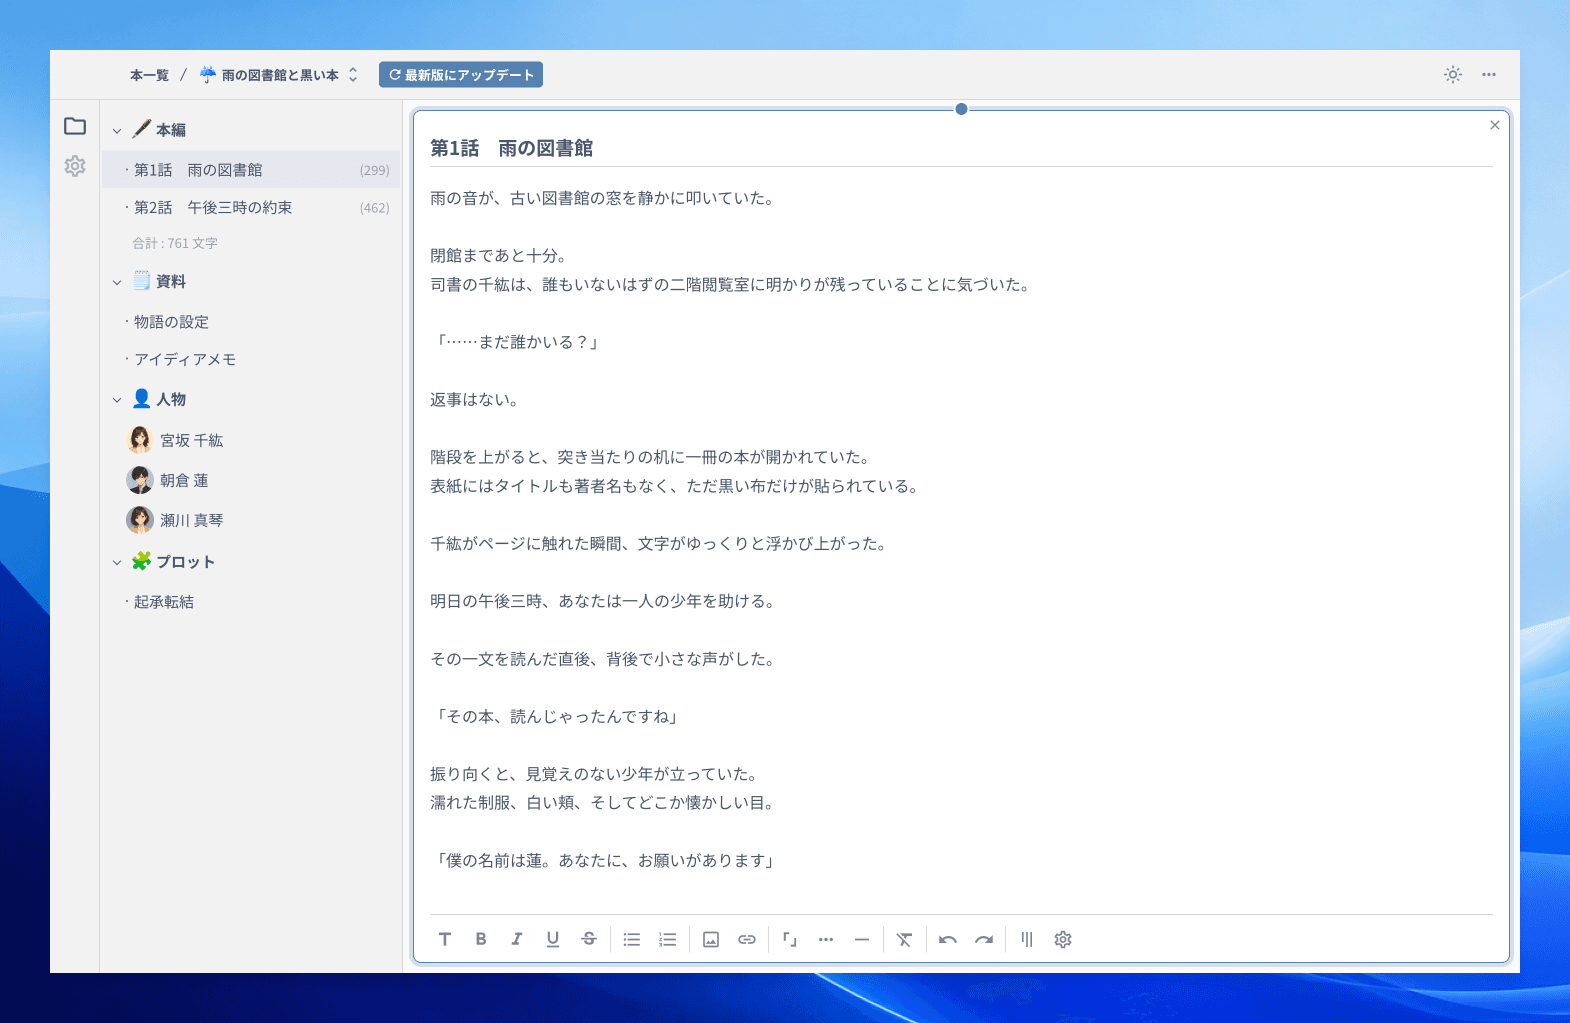Click the line 「その本、読んじゃったんですね」
Screen dimensions: 1570x1023
coord(556,717)
